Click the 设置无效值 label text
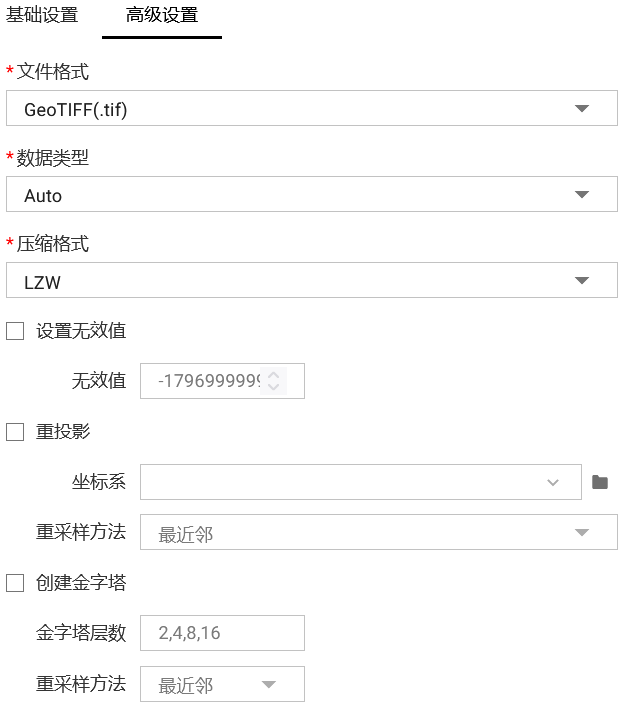Image resolution: width=628 pixels, height=706 pixels. tap(81, 331)
